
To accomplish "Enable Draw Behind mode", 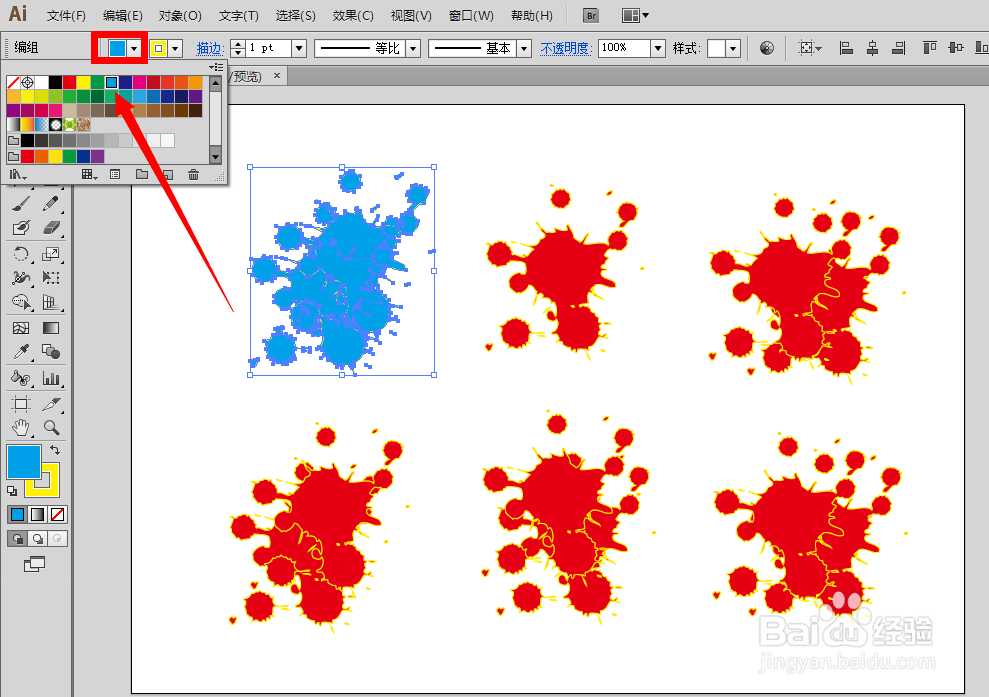I will pos(38,539).
